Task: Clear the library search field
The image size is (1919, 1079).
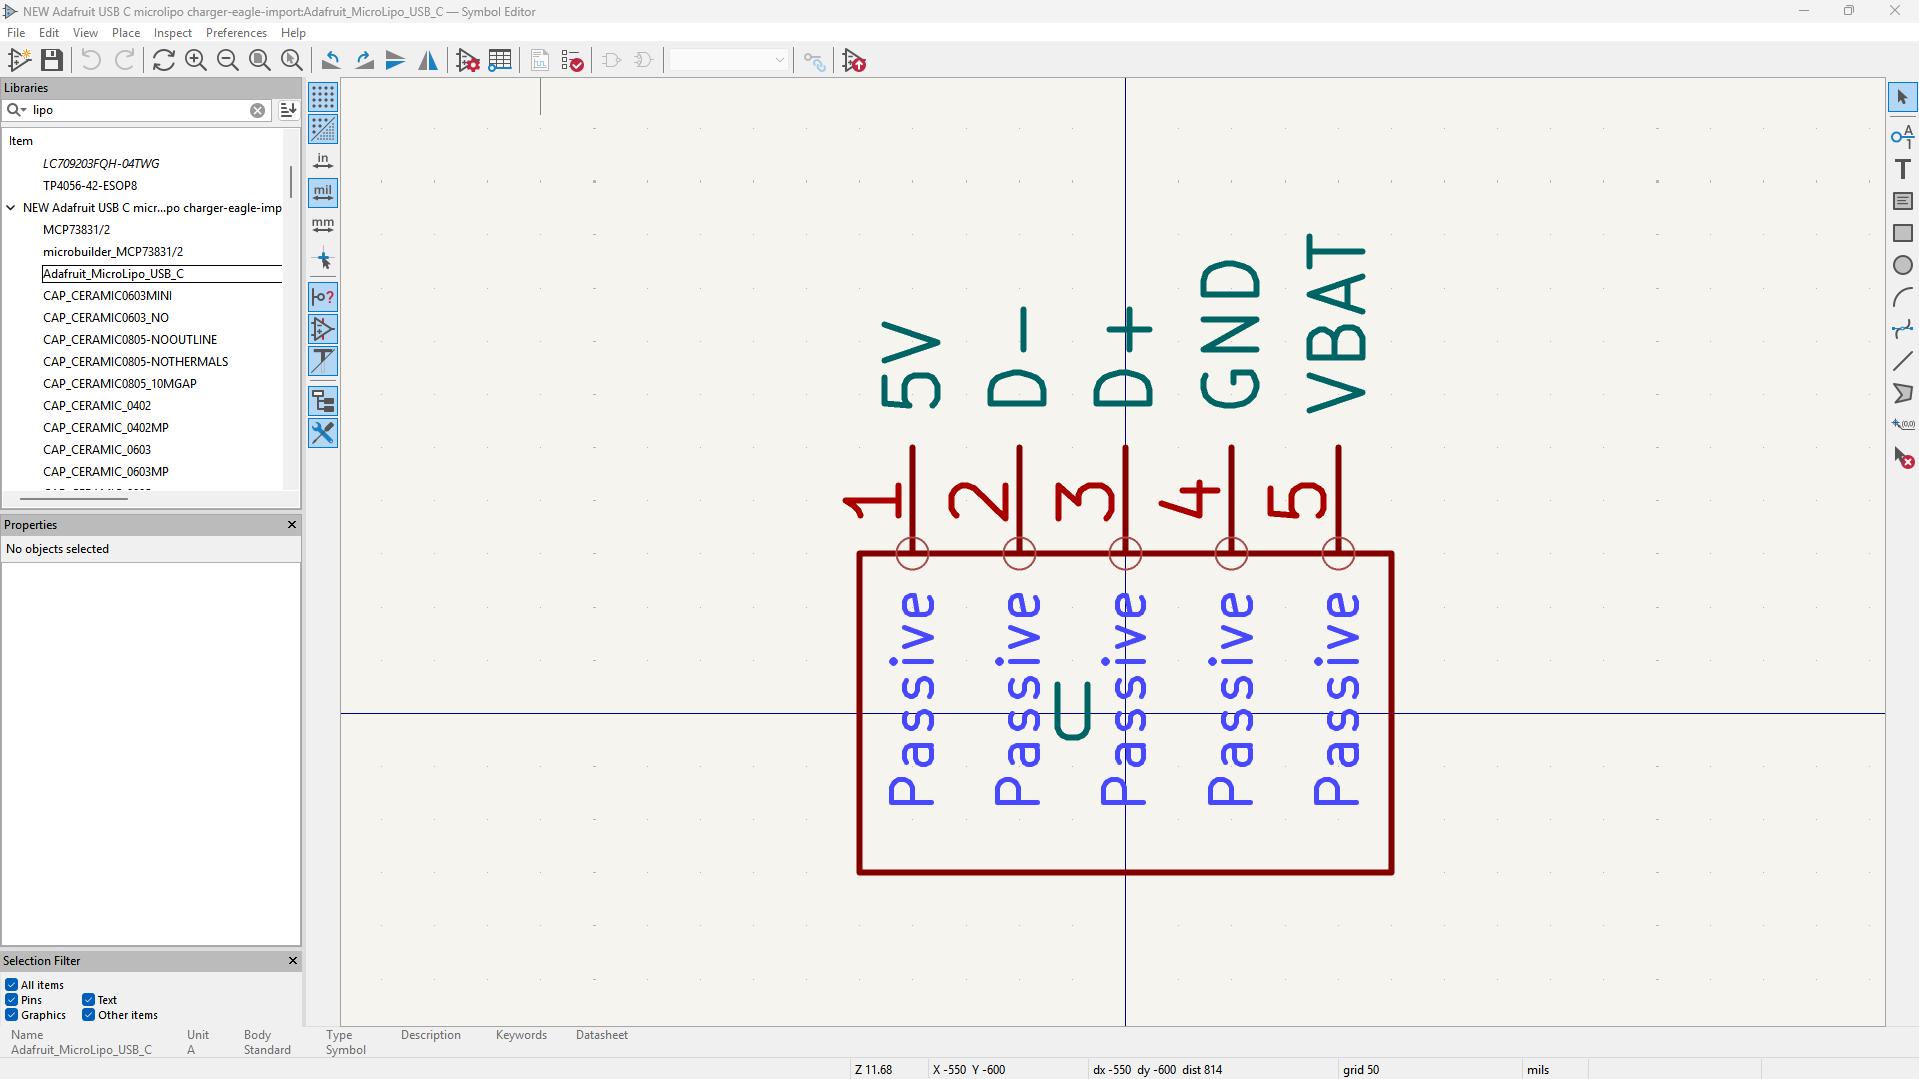Action: click(x=258, y=110)
